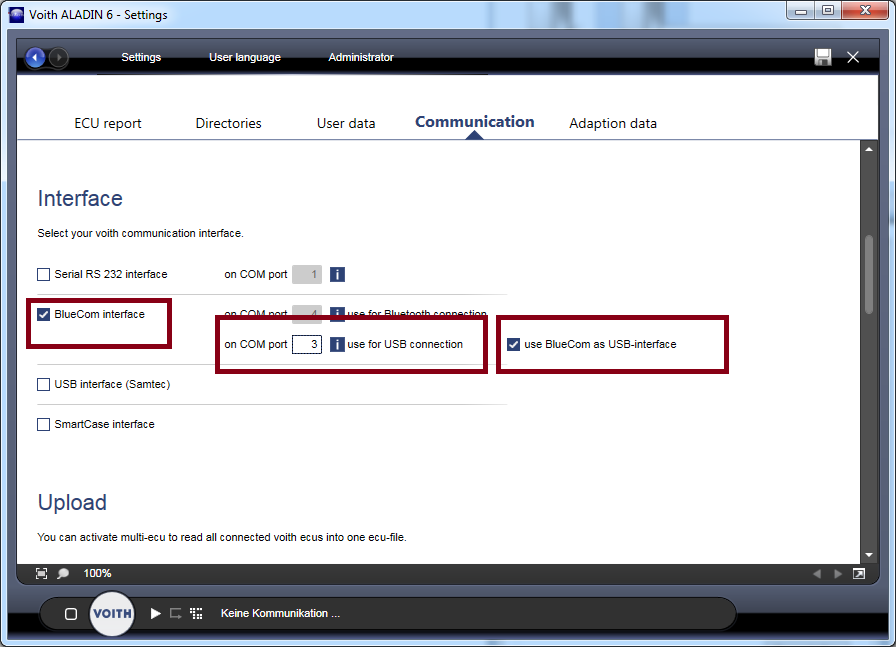
Task: Click the Serial RS 232 COM port field showing 1
Action: tap(307, 275)
